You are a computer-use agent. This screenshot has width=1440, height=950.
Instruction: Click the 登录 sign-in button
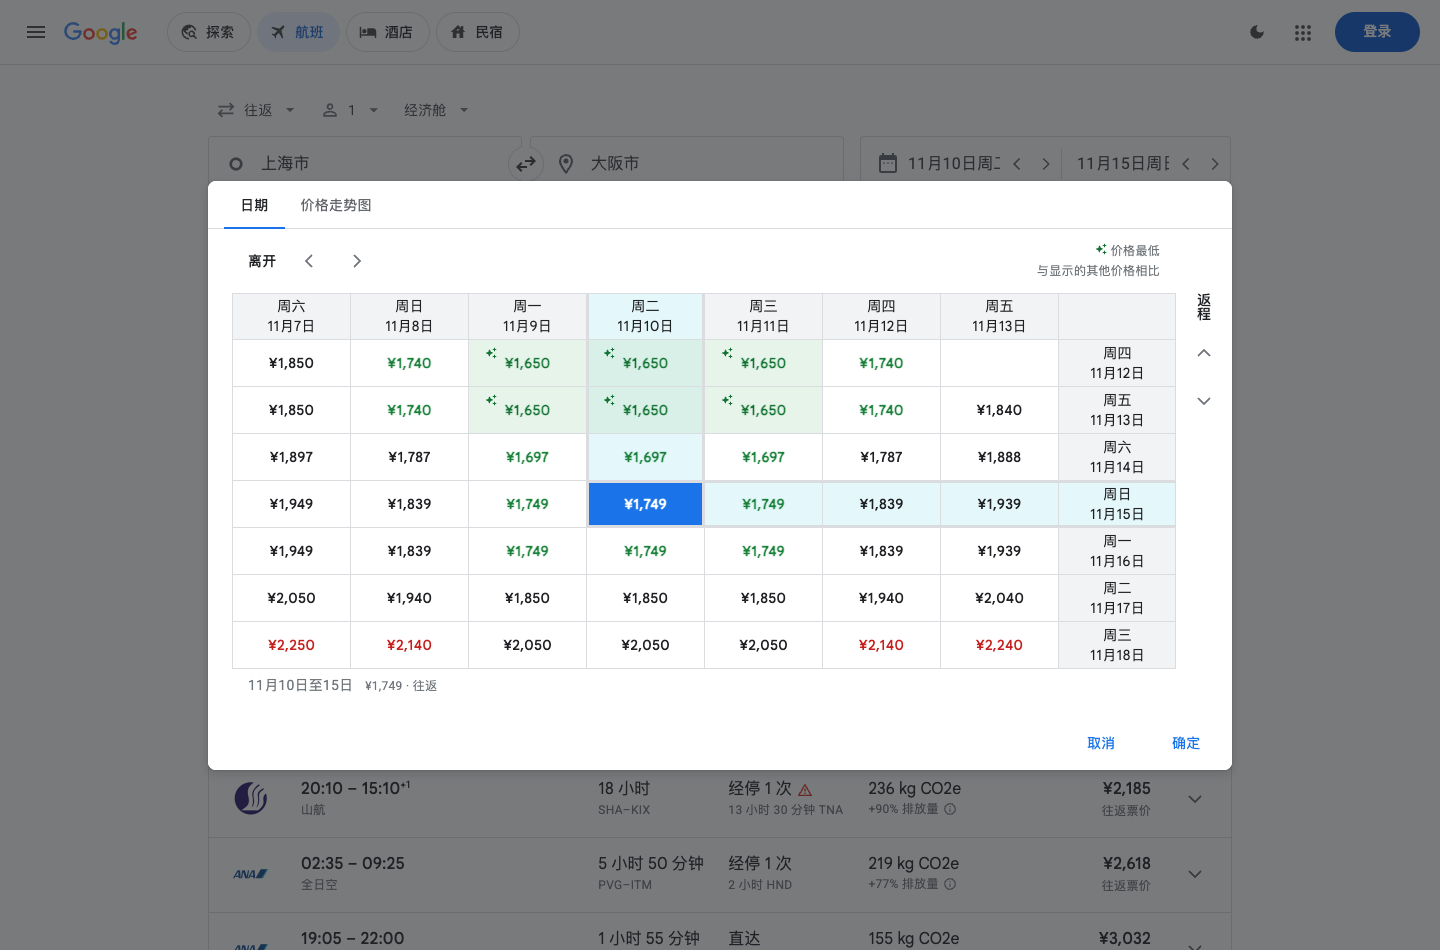[1377, 32]
